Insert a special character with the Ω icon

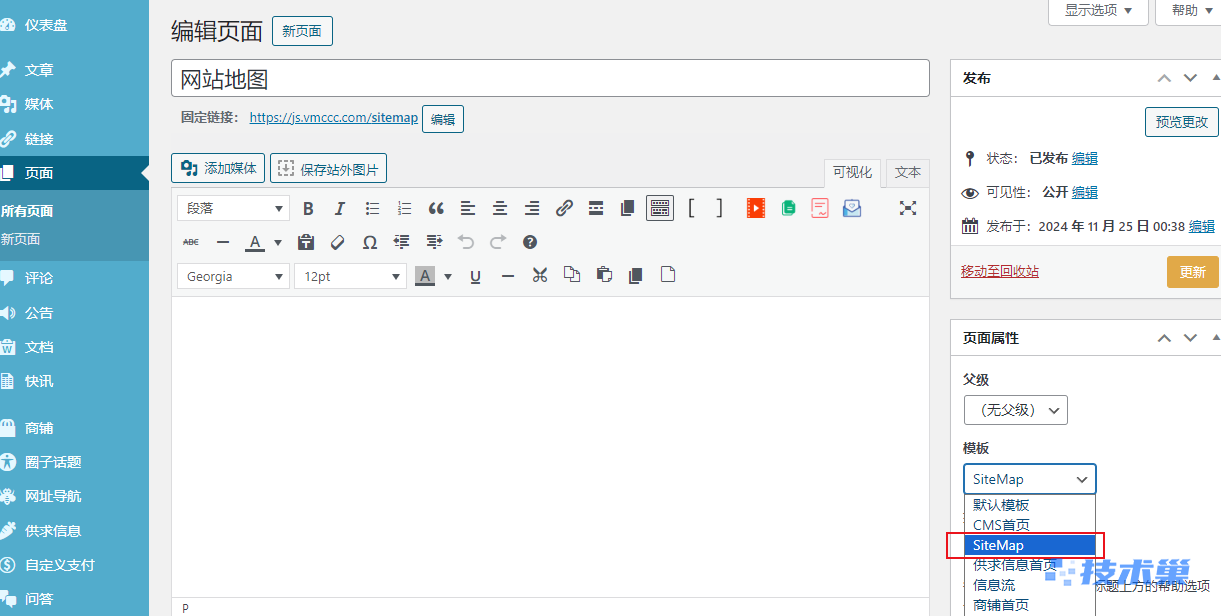[371, 242]
